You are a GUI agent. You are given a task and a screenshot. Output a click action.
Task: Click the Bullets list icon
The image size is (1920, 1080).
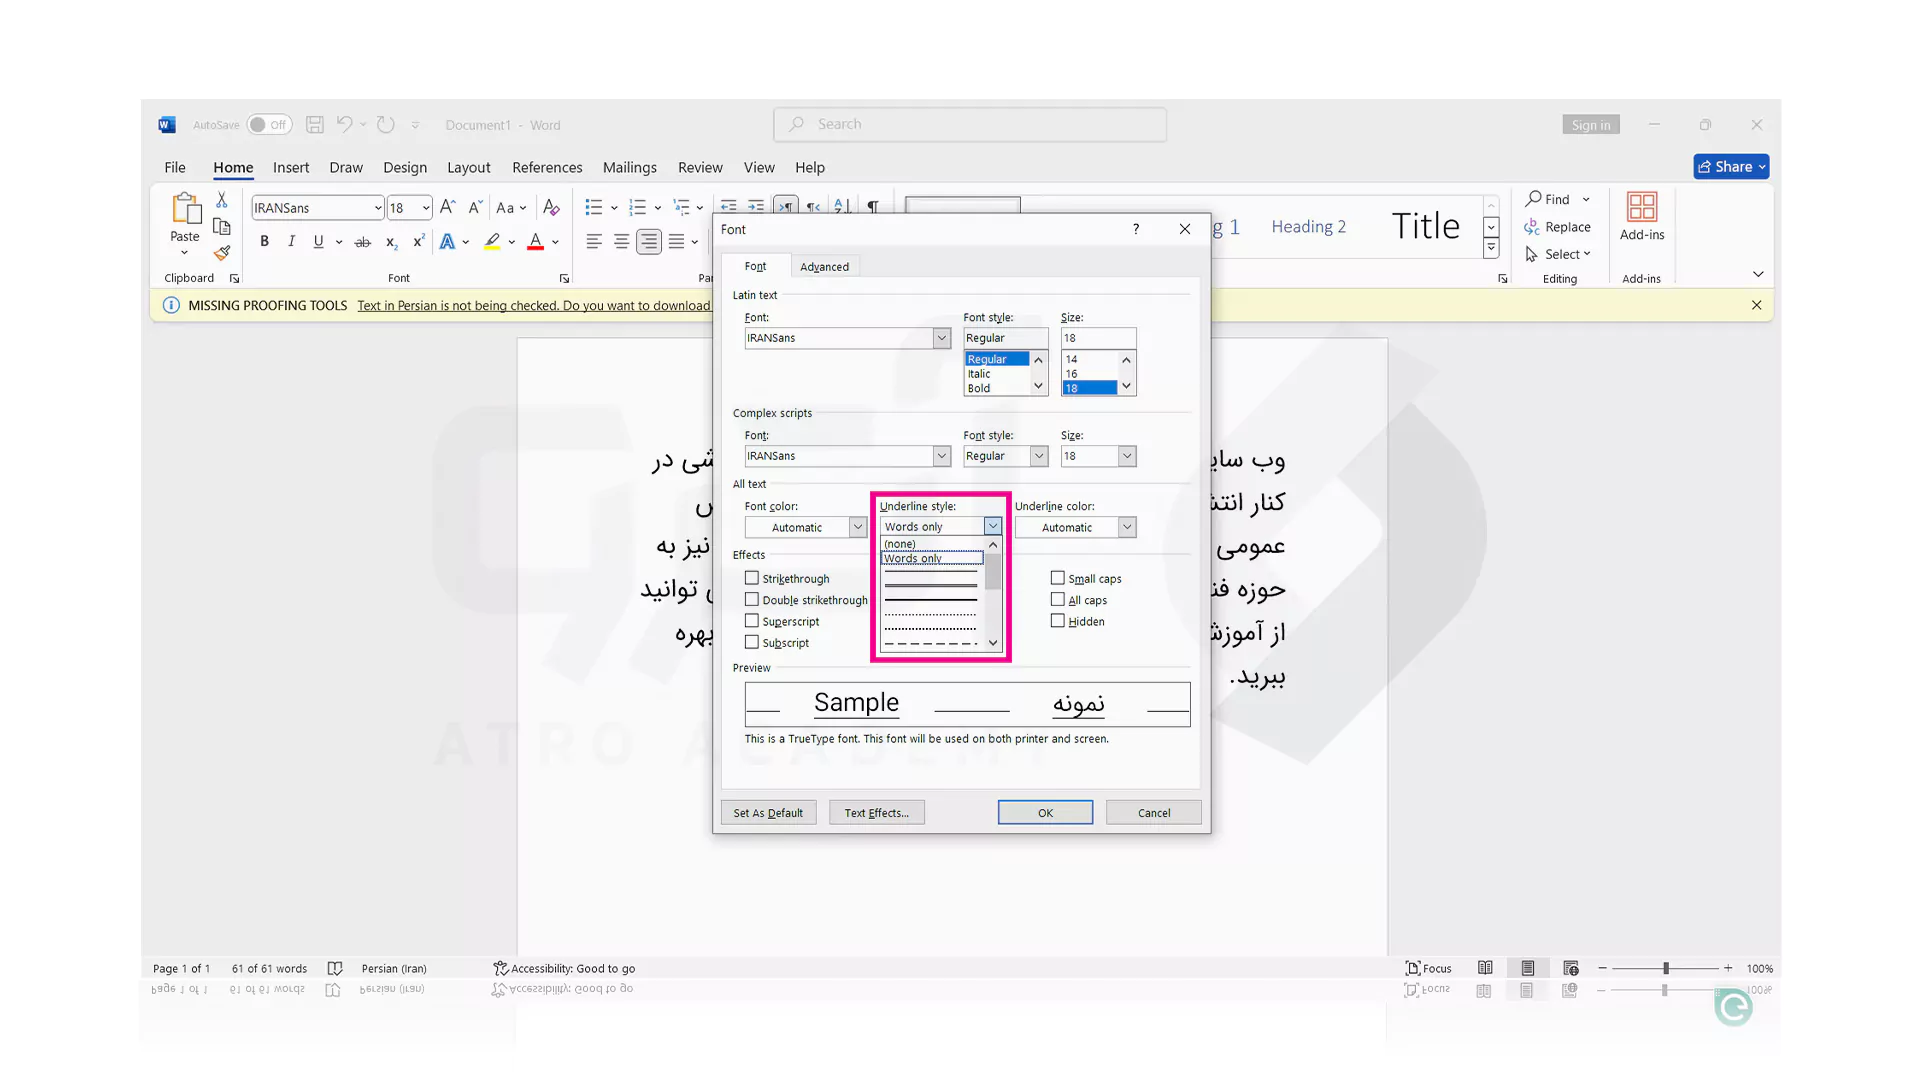click(594, 207)
